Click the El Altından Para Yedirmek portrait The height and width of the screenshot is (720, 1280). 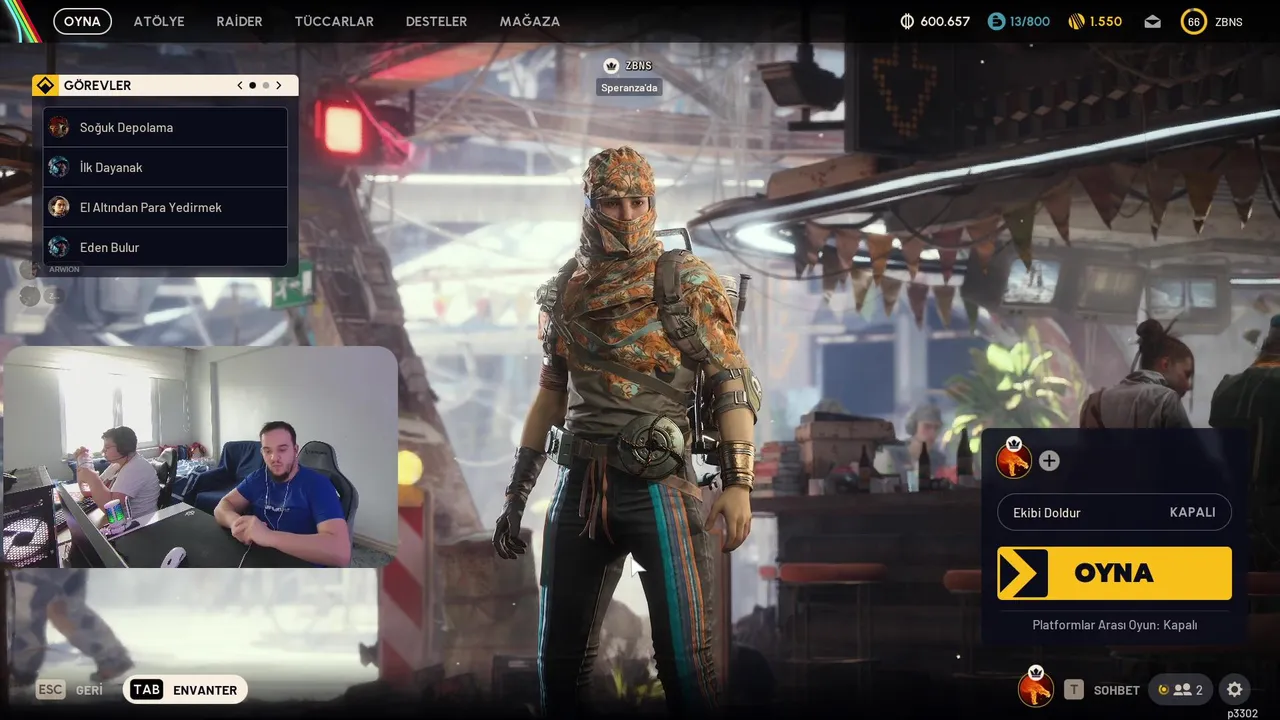click(59, 207)
